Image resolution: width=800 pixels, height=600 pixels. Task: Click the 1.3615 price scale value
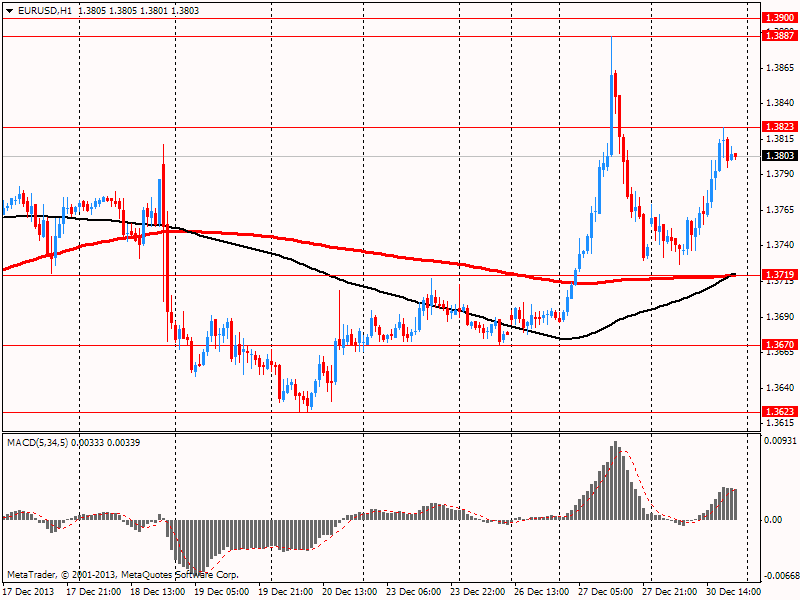pos(781,422)
